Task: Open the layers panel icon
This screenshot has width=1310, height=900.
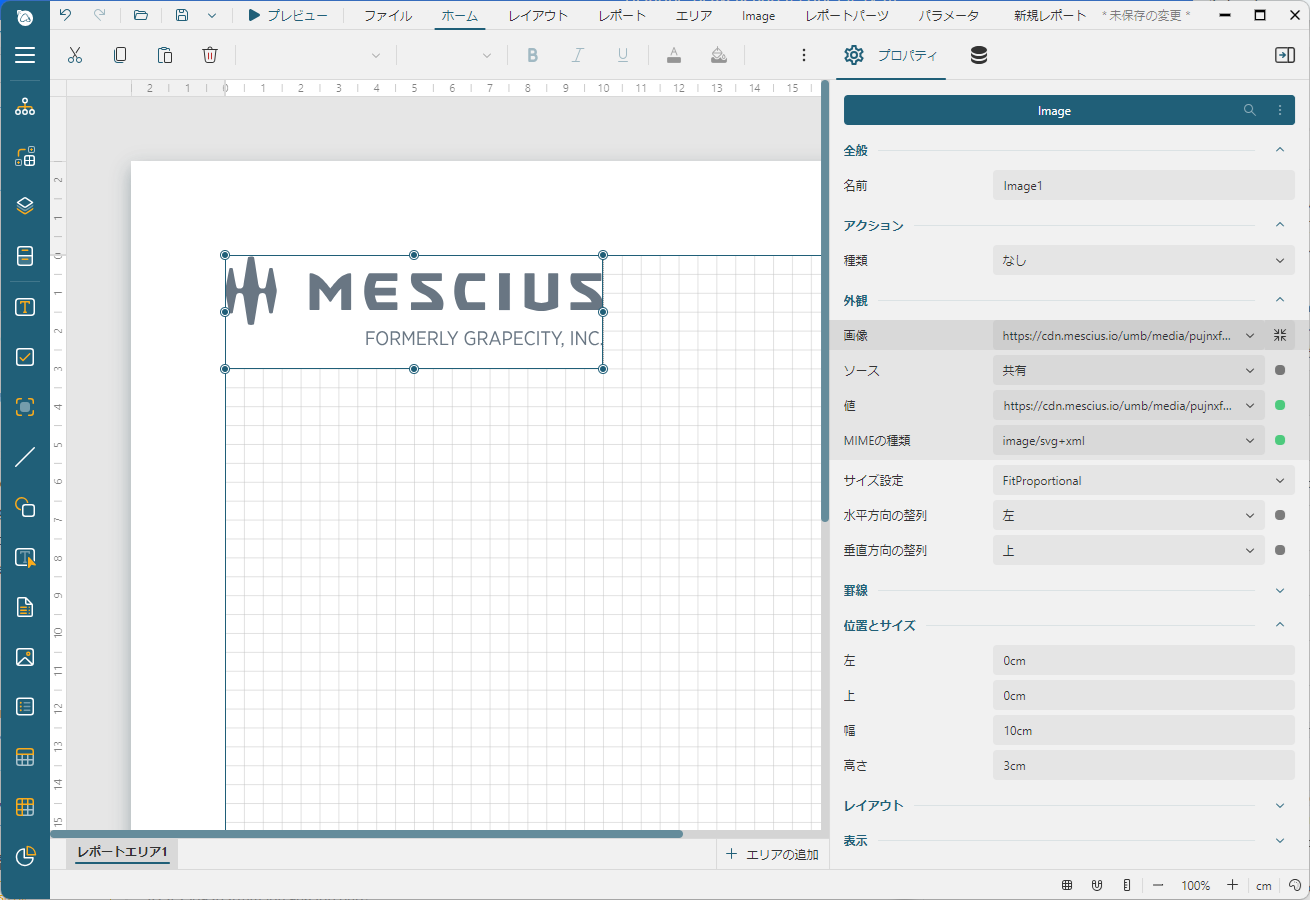Action: (x=25, y=206)
